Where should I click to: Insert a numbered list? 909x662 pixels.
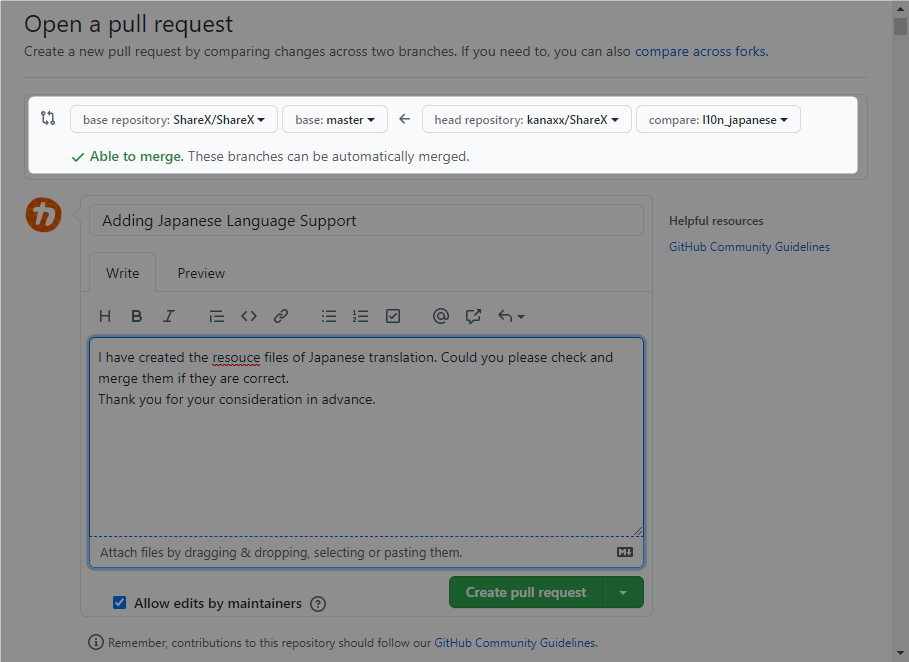pos(360,316)
